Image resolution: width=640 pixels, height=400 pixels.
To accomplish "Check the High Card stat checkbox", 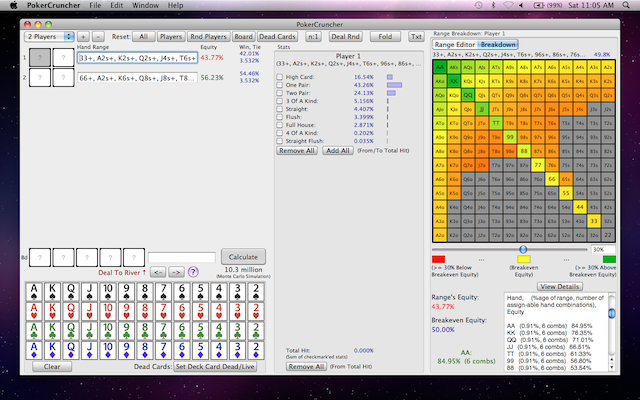I will click(280, 77).
